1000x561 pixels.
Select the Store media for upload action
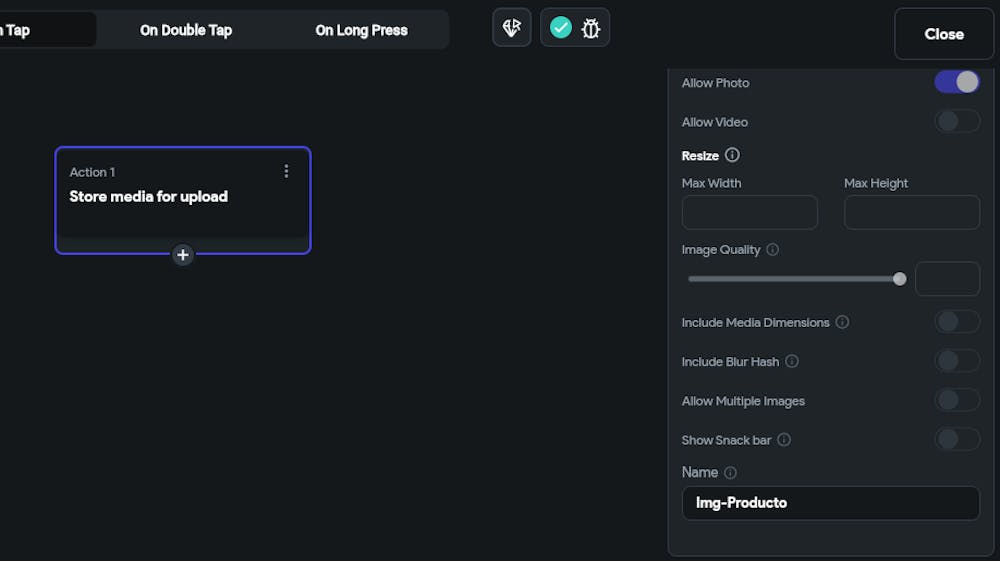(x=148, y=197)
